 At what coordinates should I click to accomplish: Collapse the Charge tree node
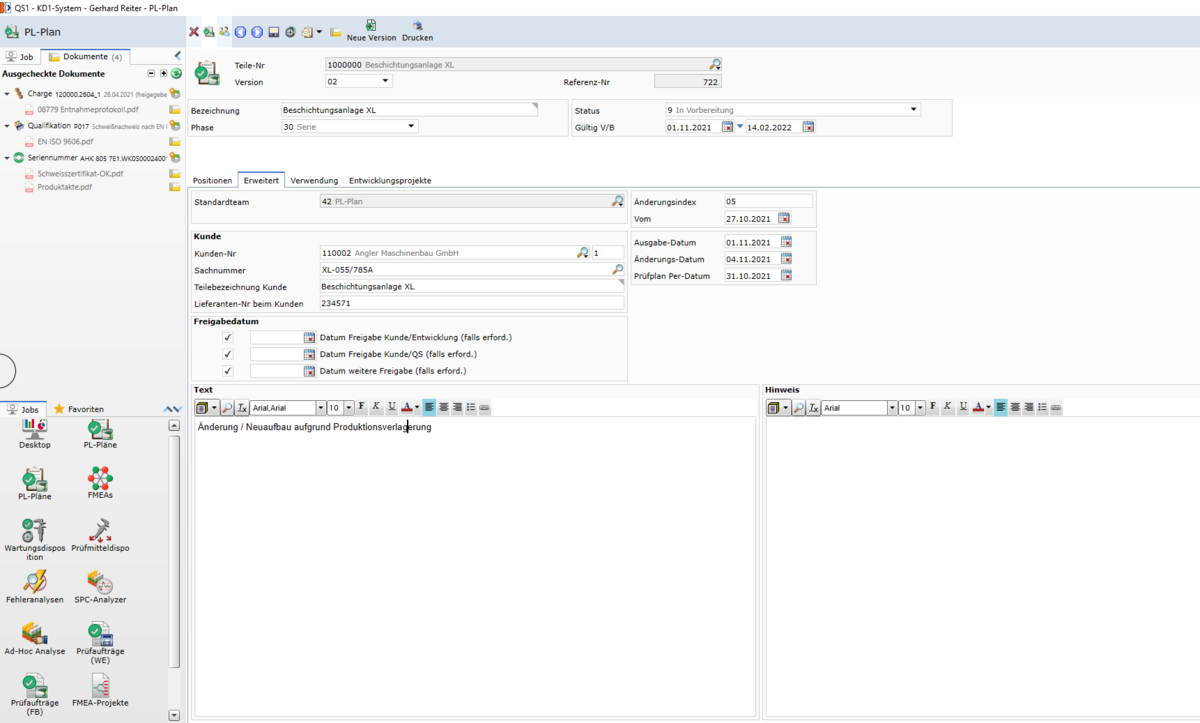[x=8, y=93]
